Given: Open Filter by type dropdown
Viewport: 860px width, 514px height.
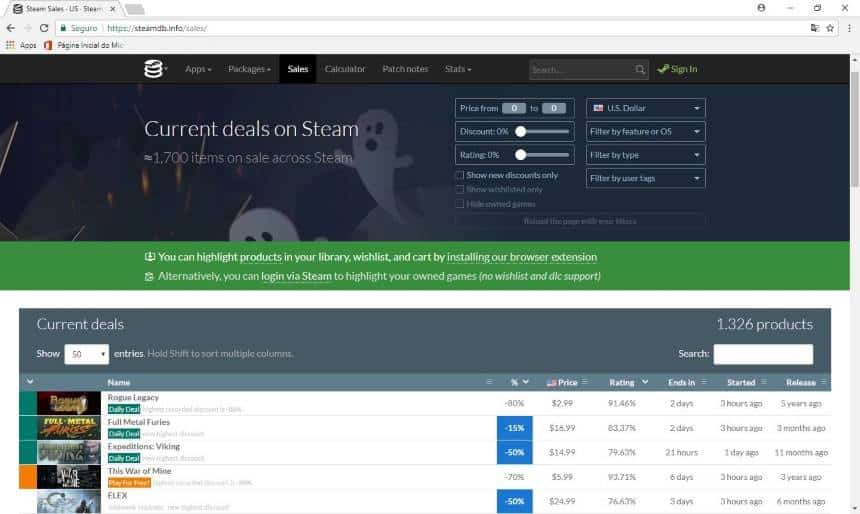Looking at the screenshot, I should (646, 155).
